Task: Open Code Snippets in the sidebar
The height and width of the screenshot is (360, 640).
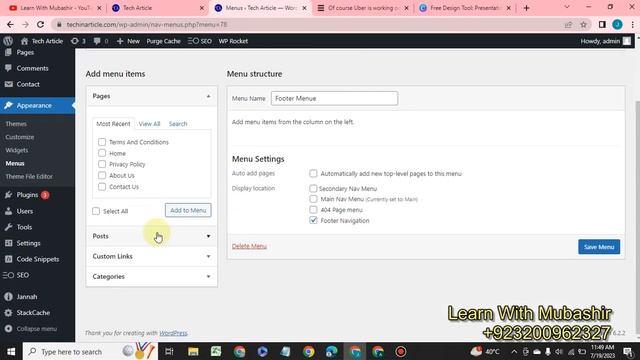Action: click(38, 259)
